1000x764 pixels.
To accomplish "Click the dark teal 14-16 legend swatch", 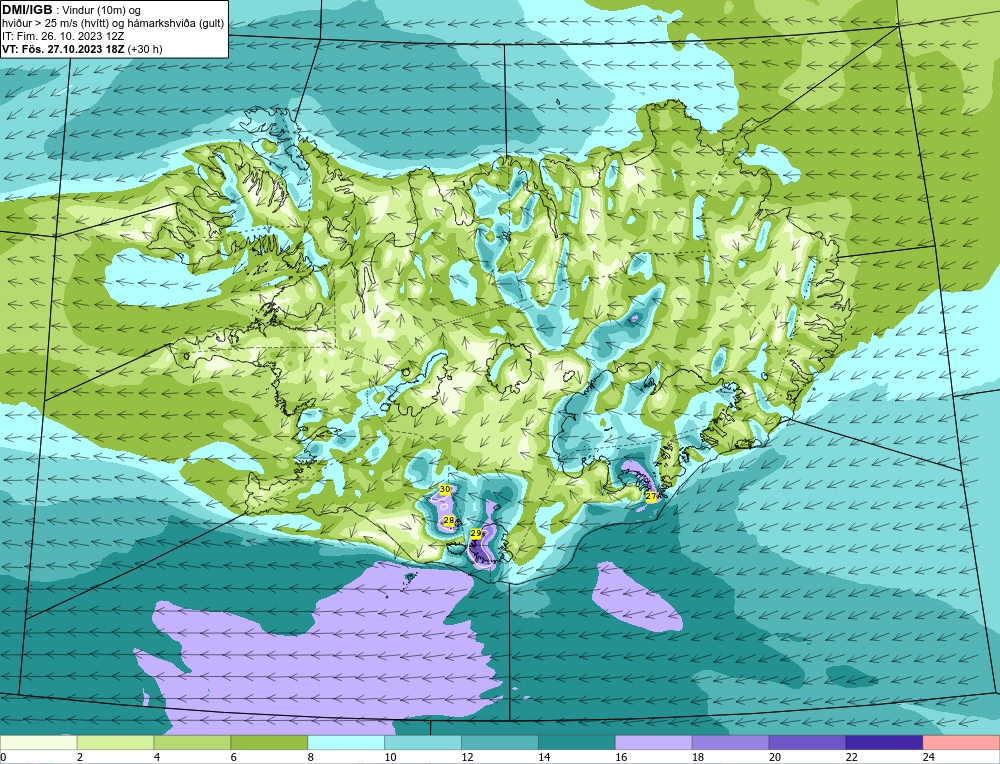I will [x=577, y=743].
